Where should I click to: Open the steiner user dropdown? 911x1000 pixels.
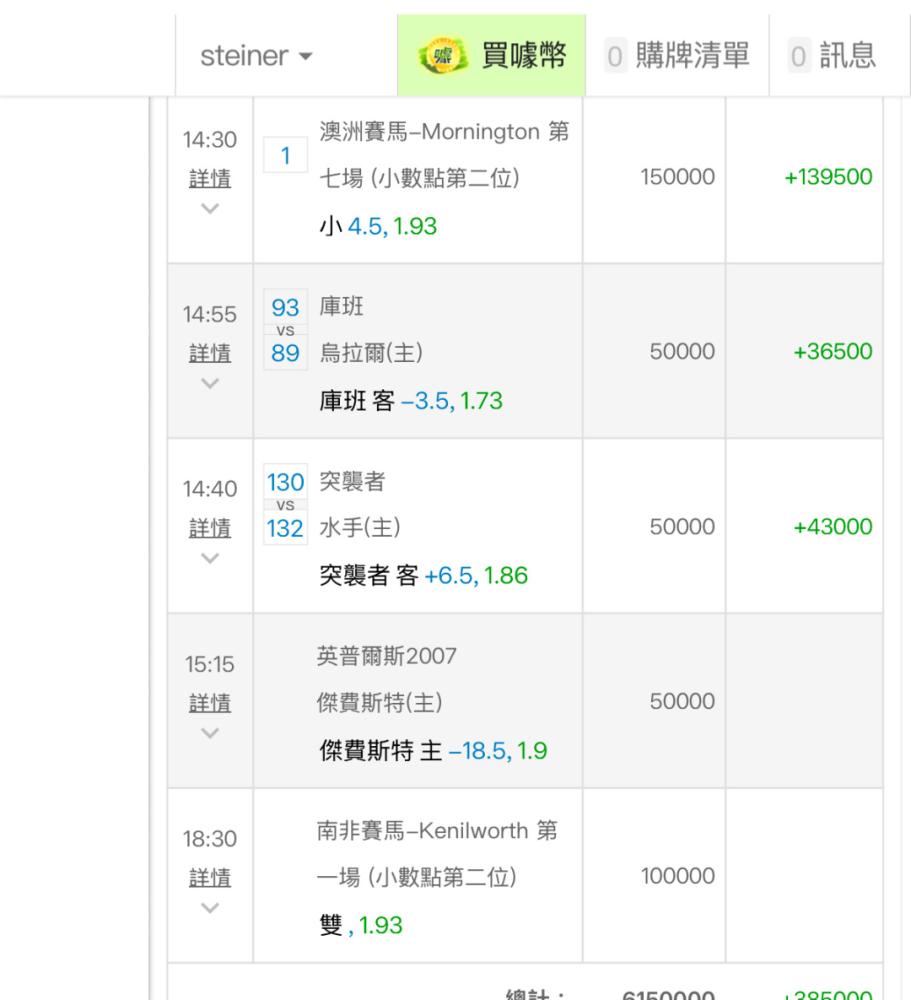[x=256, y=57]
